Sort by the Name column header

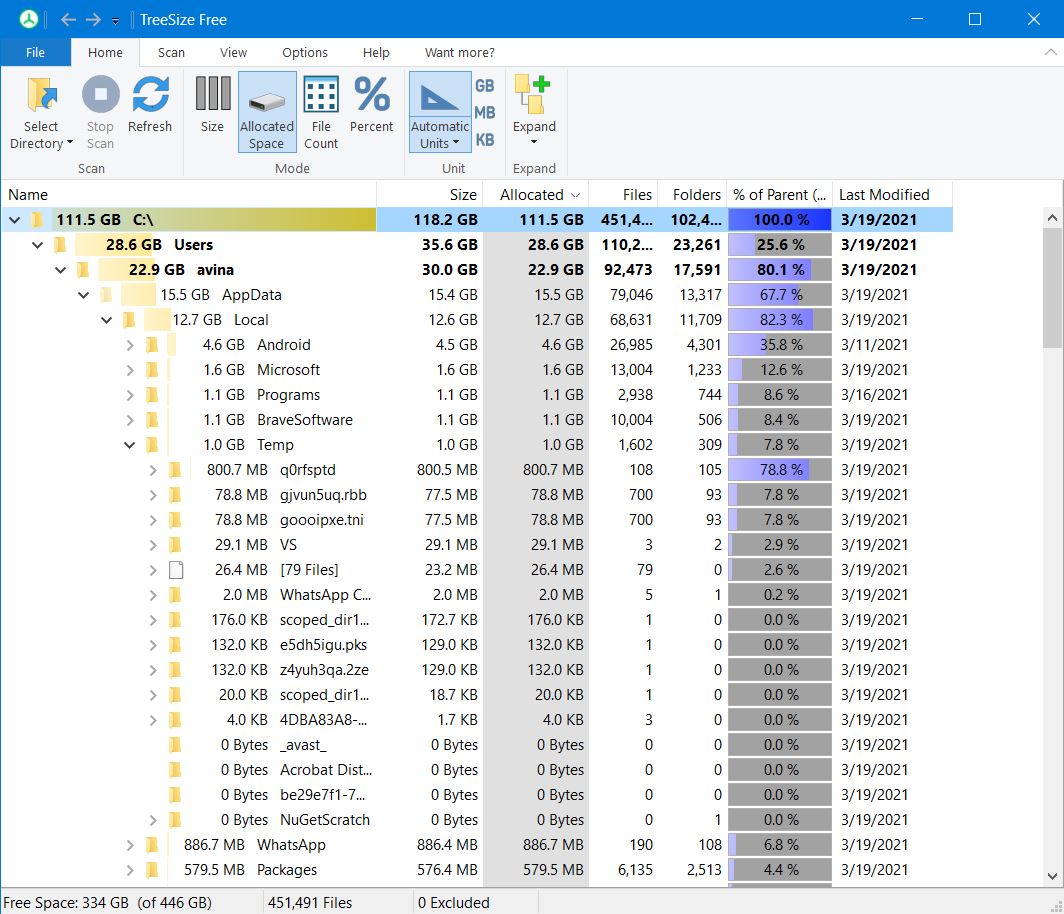189,195
